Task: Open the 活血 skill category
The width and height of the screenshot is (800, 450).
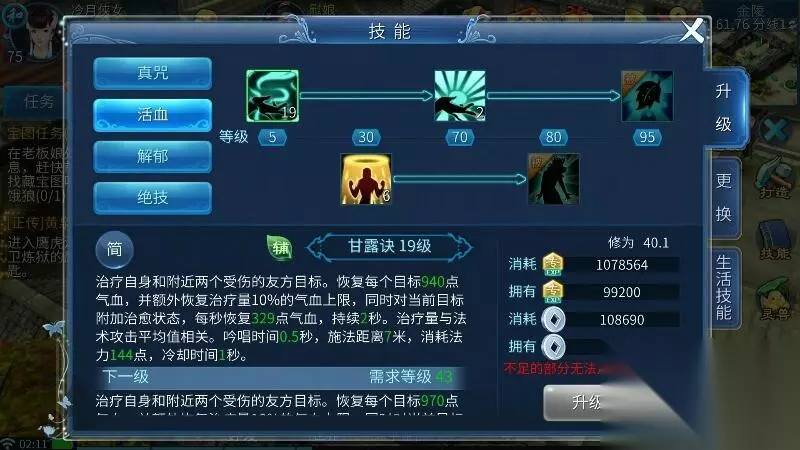Action: pos(153,115)
